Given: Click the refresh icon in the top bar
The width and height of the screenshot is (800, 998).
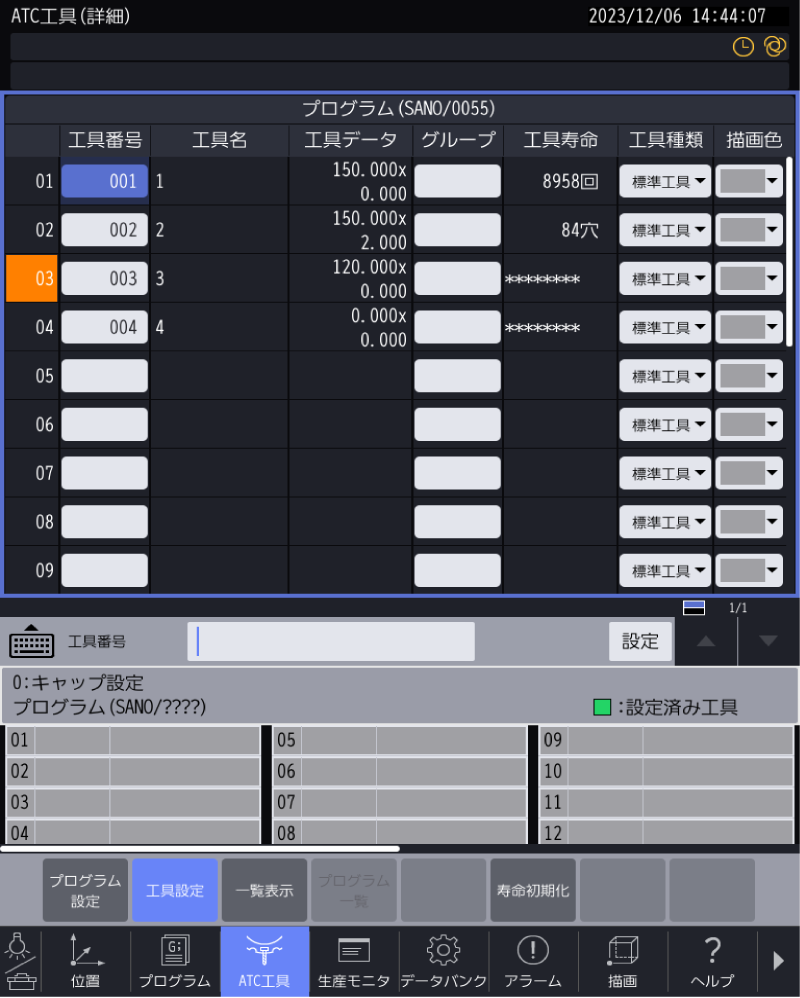Looking at the screenshot, I should click(x=774, y=47).
